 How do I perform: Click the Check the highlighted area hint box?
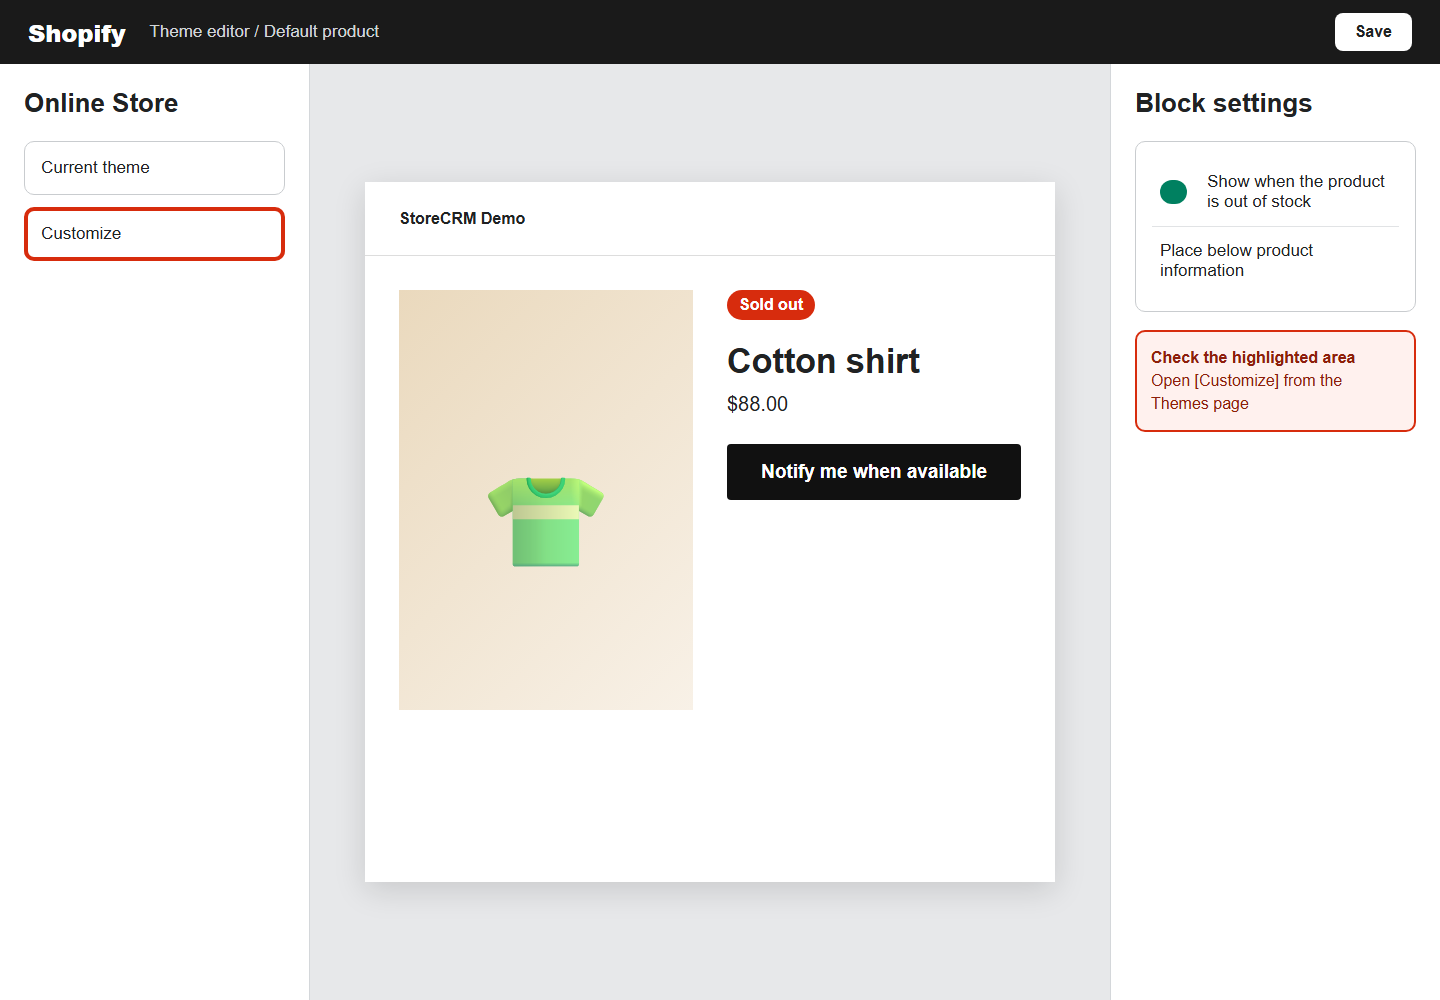[x=1275, y=381]
